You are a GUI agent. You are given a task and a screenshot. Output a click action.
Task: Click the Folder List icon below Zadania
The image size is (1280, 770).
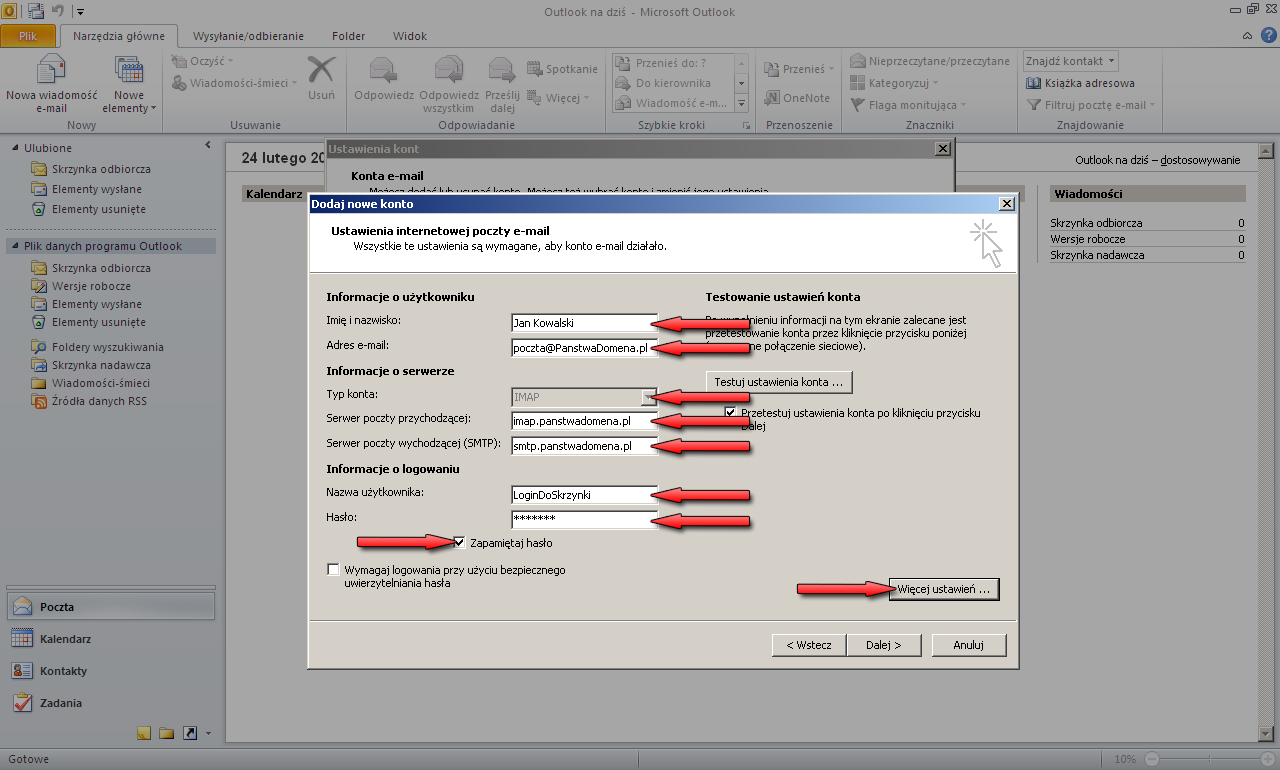click(167, 733)
